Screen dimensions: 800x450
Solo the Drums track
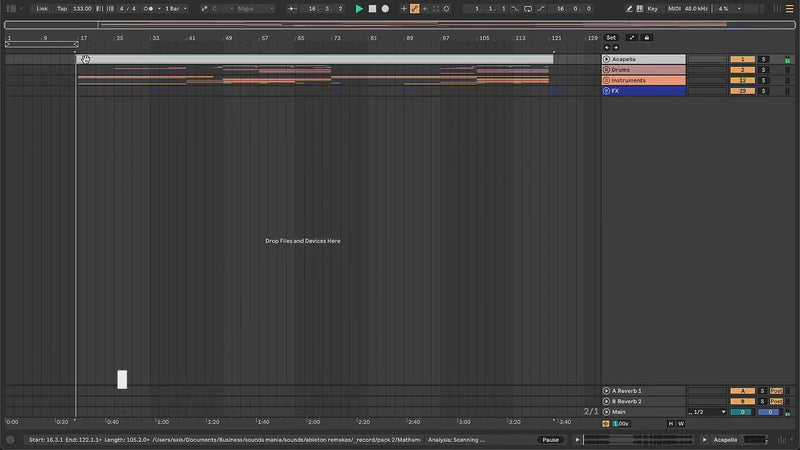[x=762, y=70]
